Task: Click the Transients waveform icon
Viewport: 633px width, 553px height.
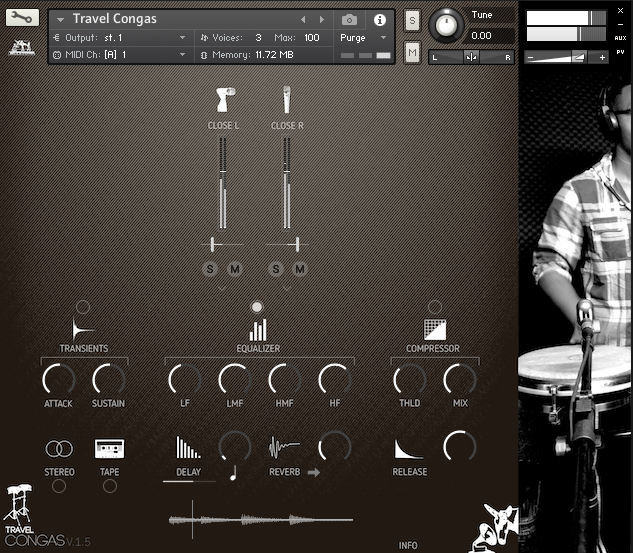Action: point(83,329)
